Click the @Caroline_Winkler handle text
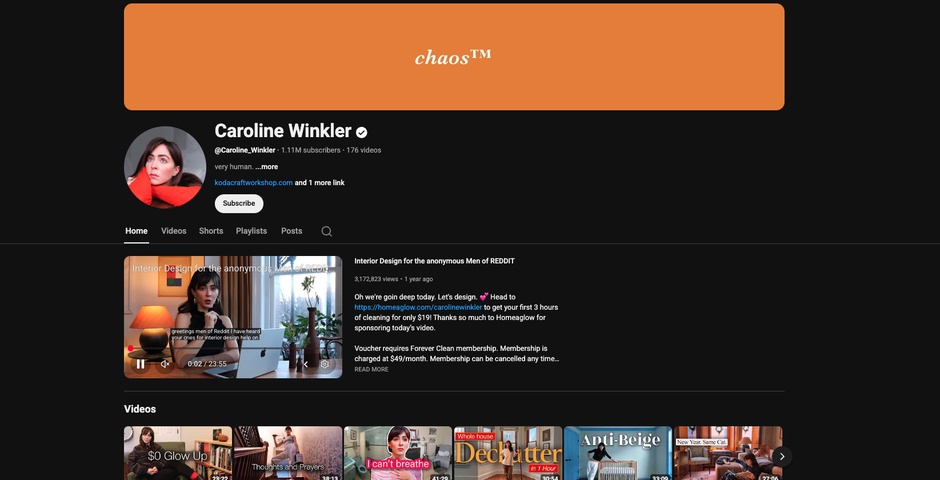 (x=245, y=150)
